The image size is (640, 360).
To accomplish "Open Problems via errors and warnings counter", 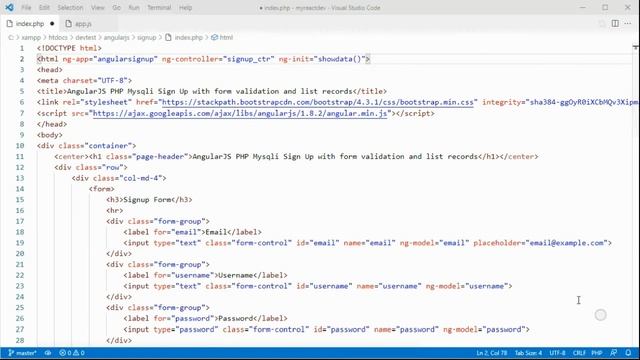I will coord(72,353).
